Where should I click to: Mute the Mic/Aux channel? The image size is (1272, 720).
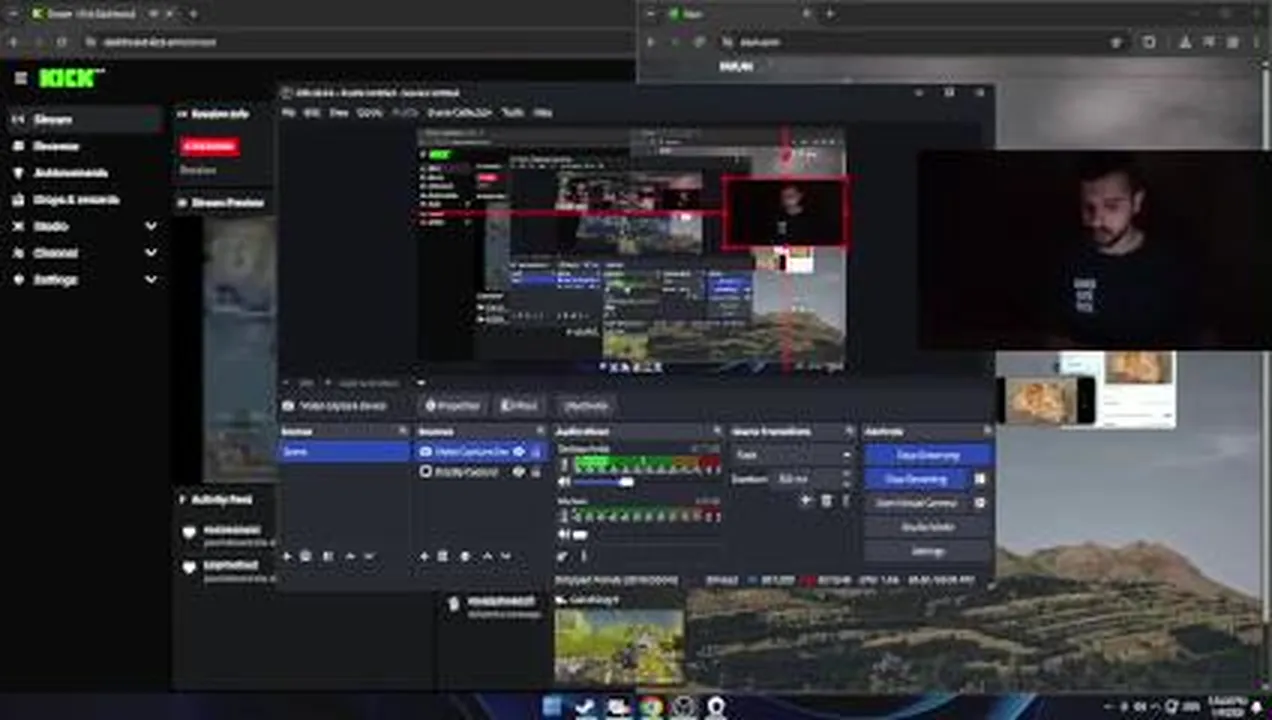563,534
